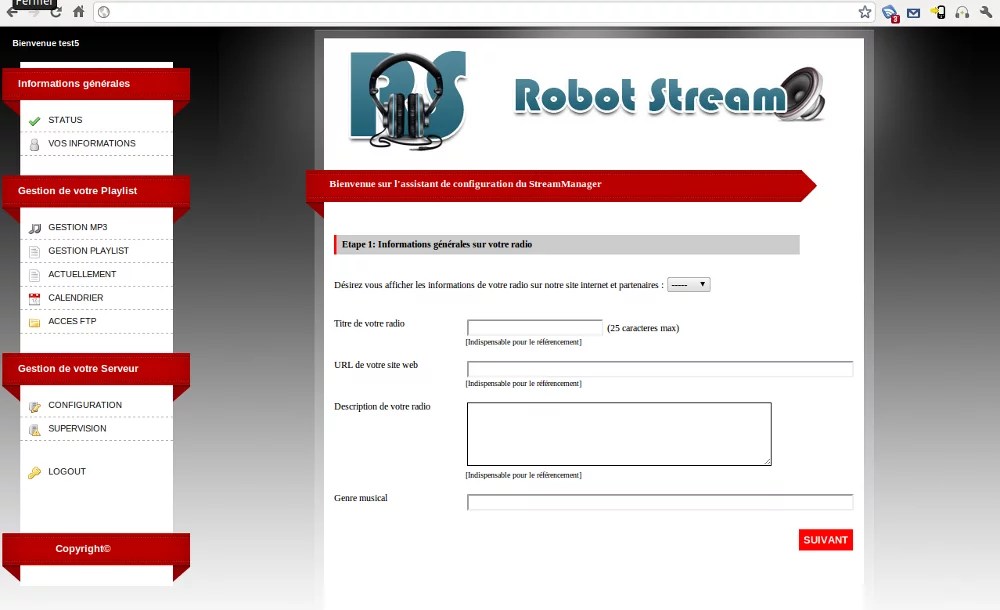This screenshot has height=610, width=1000.
Task: Click inside the Description de votre radio textarea
Action: coord(619,434)
